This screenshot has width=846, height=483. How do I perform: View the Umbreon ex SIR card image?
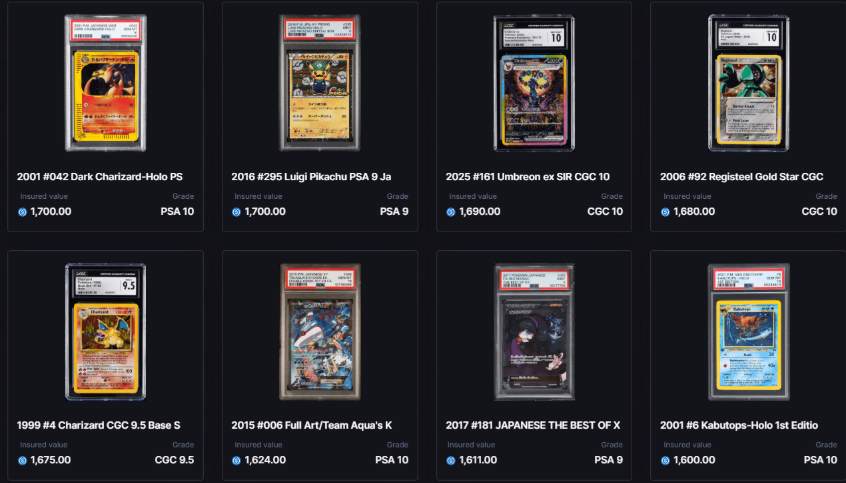tap(534, 83)
